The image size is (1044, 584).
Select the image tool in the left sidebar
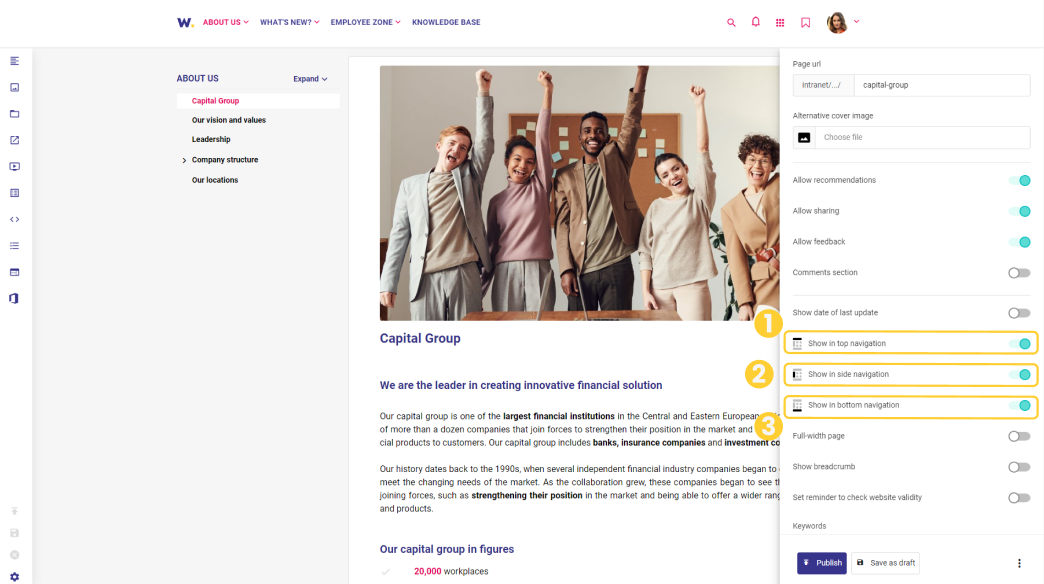[15, 87]
